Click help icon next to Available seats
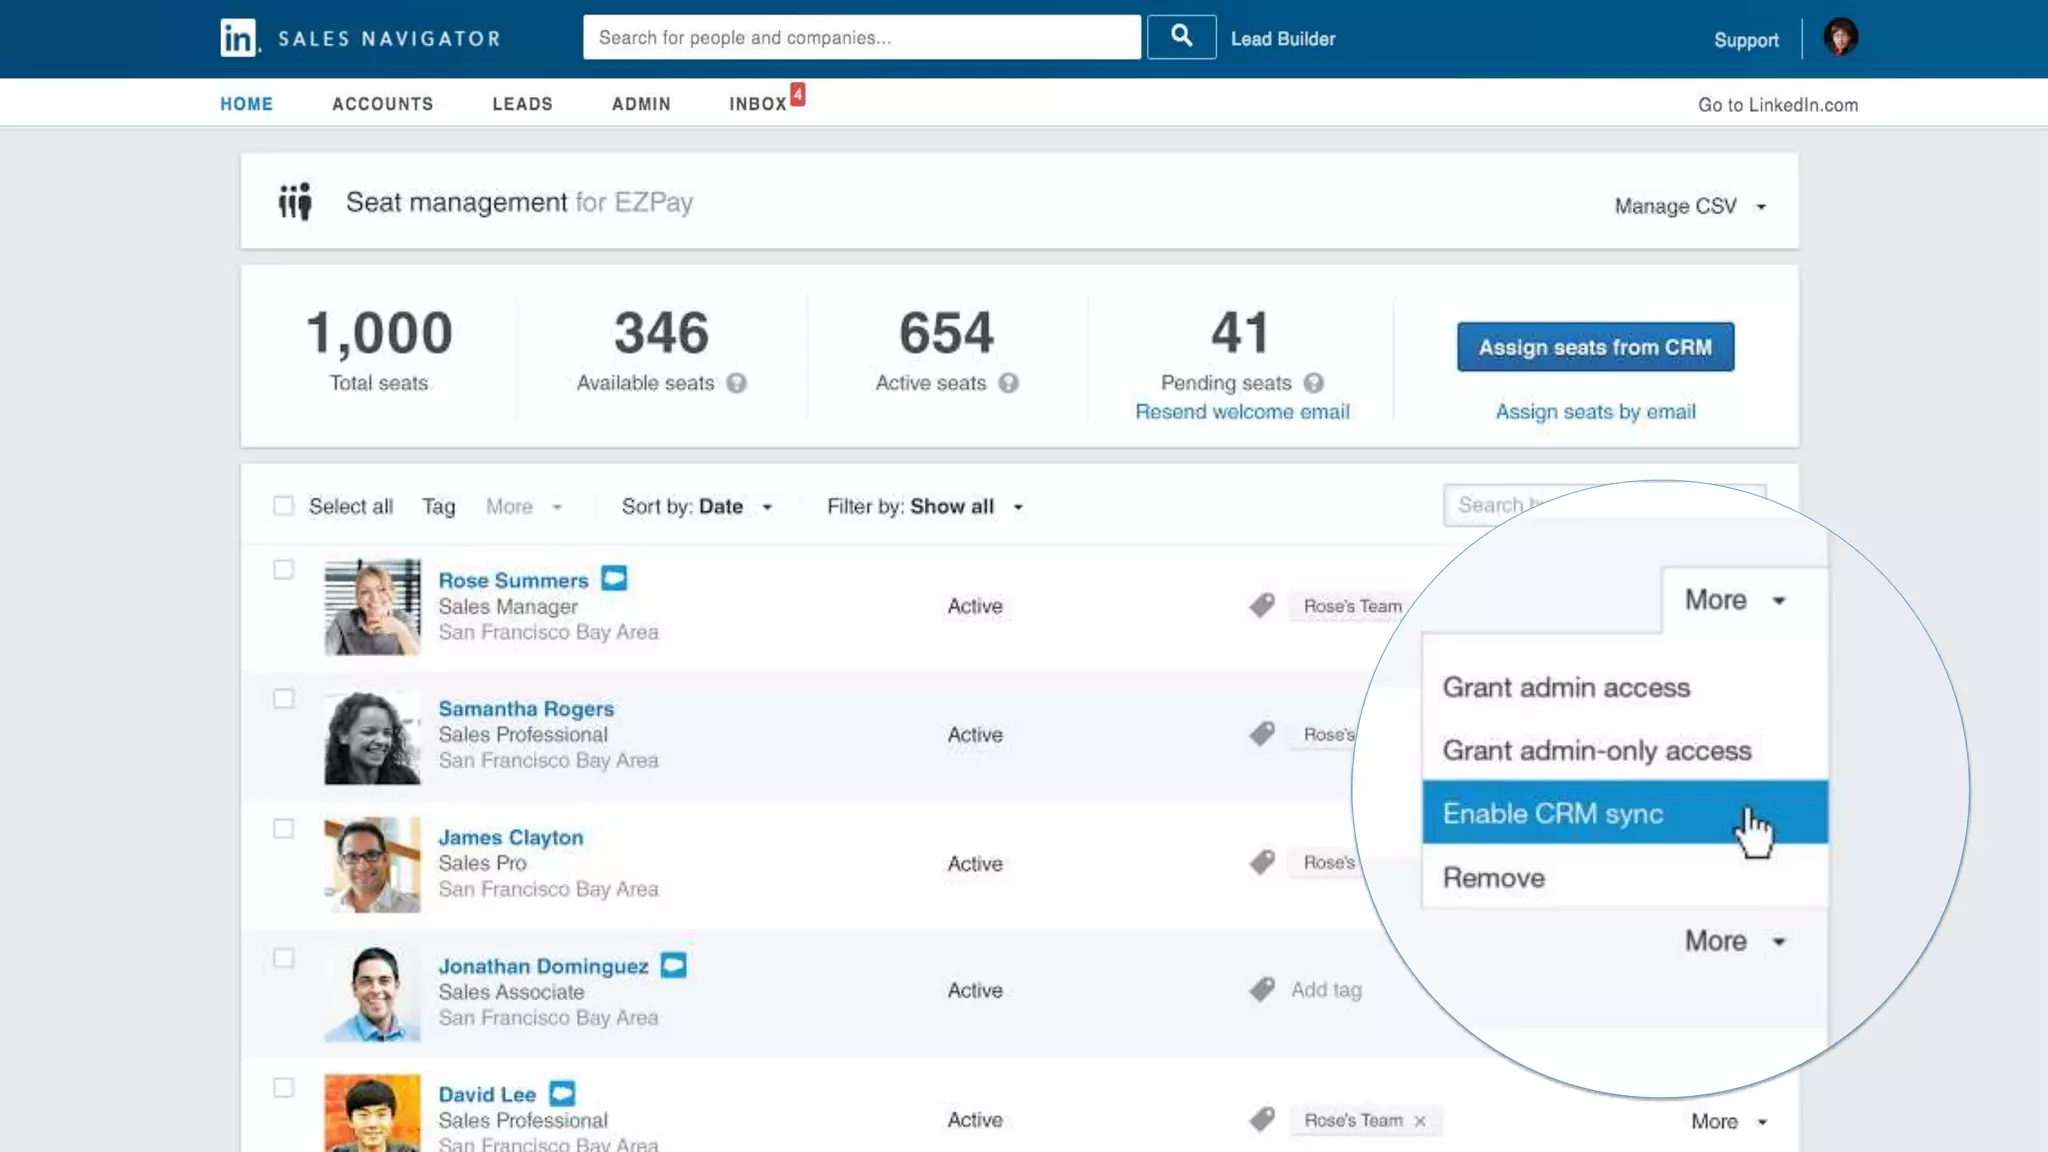2048x1152 pixels. (x=737, y=383)
